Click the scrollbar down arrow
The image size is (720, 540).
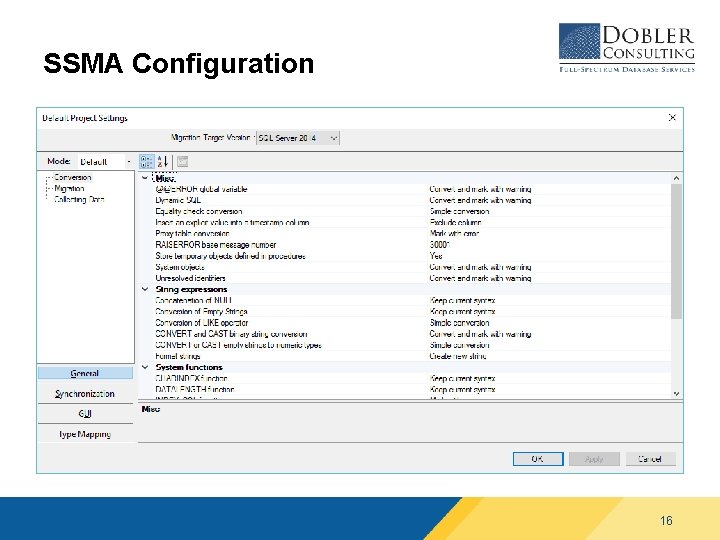676,394
